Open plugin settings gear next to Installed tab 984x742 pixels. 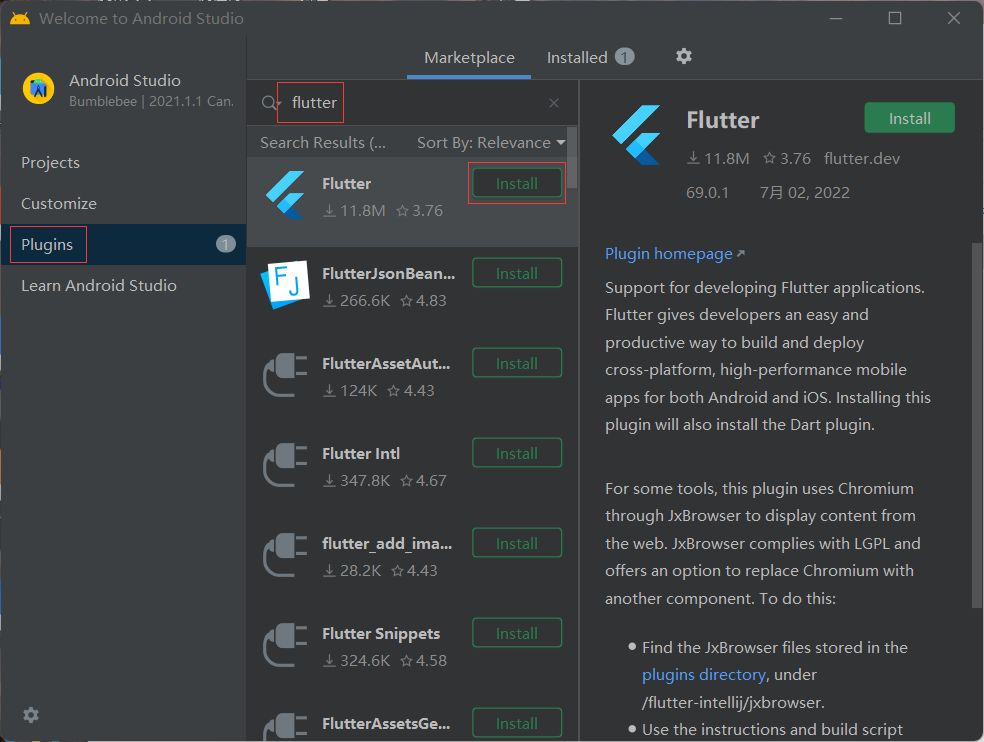click(683, 56)
